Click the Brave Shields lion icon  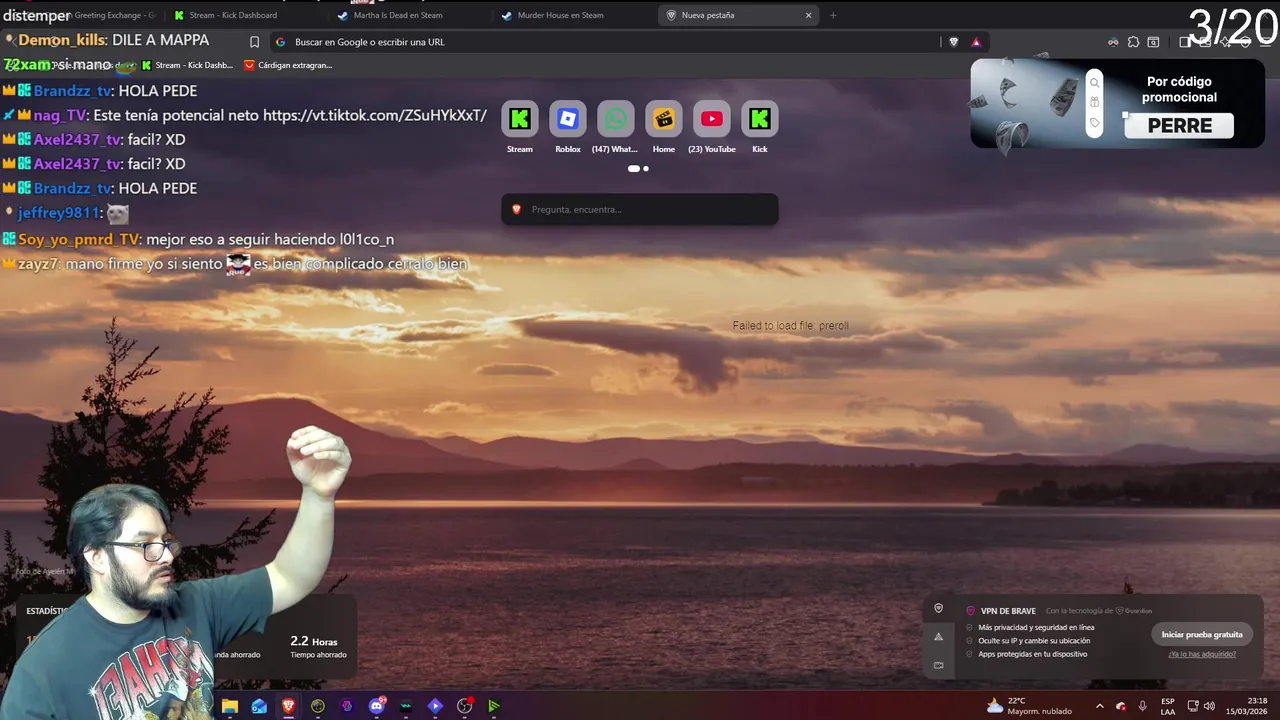tap(953, 42)
